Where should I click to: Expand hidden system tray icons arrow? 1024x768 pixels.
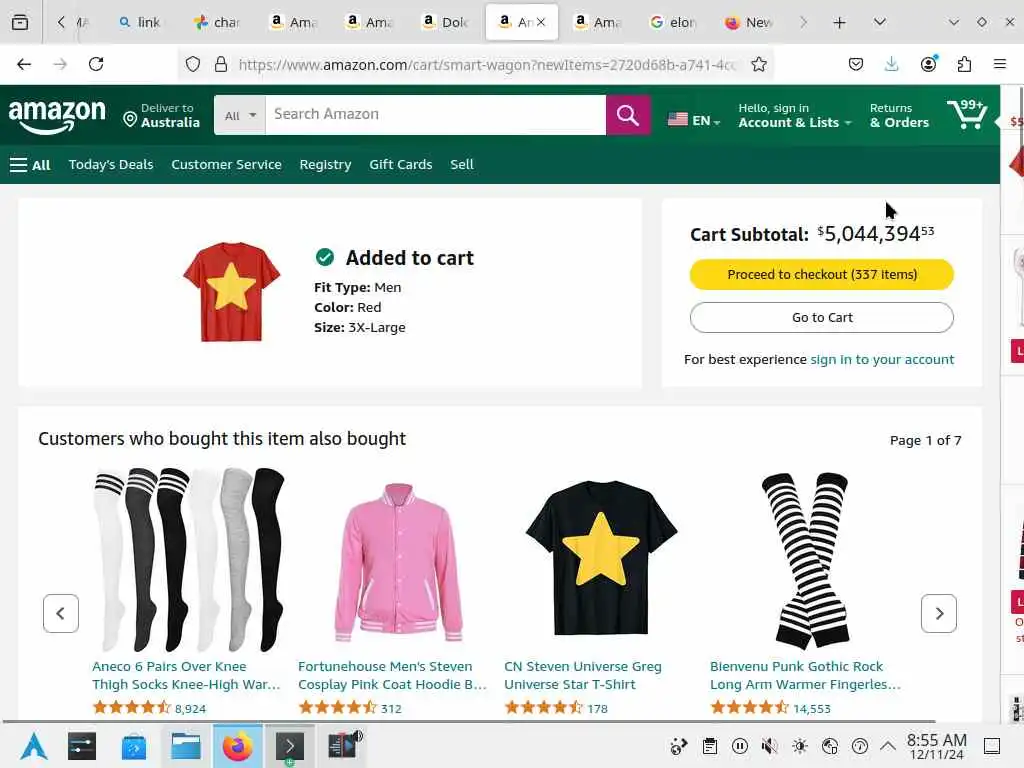[888, 746]
